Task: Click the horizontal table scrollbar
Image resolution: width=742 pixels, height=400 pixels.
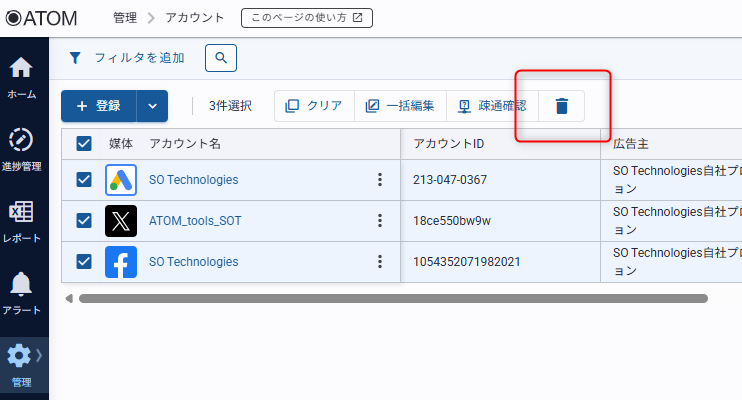Action: [x=392, y=298]
